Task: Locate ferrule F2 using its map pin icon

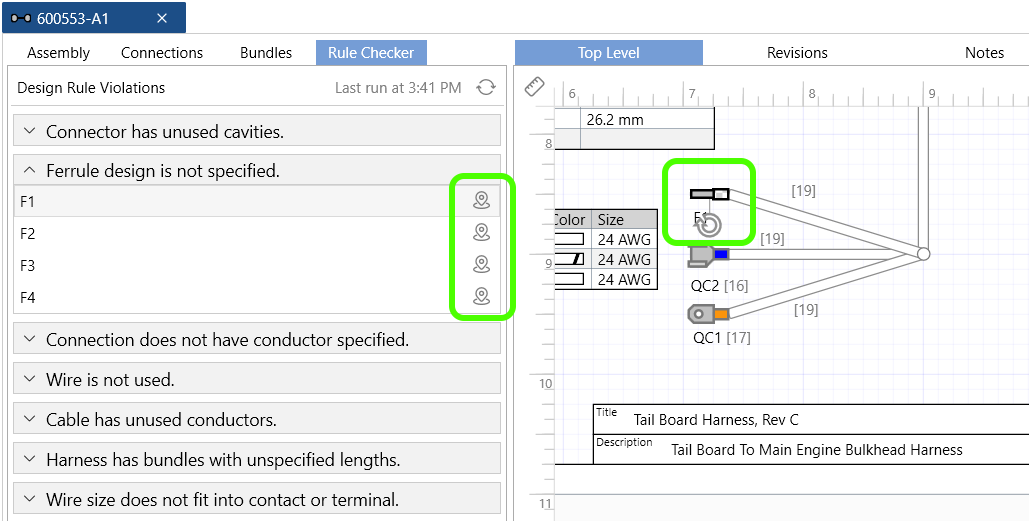Action: [x=482, y=232]
